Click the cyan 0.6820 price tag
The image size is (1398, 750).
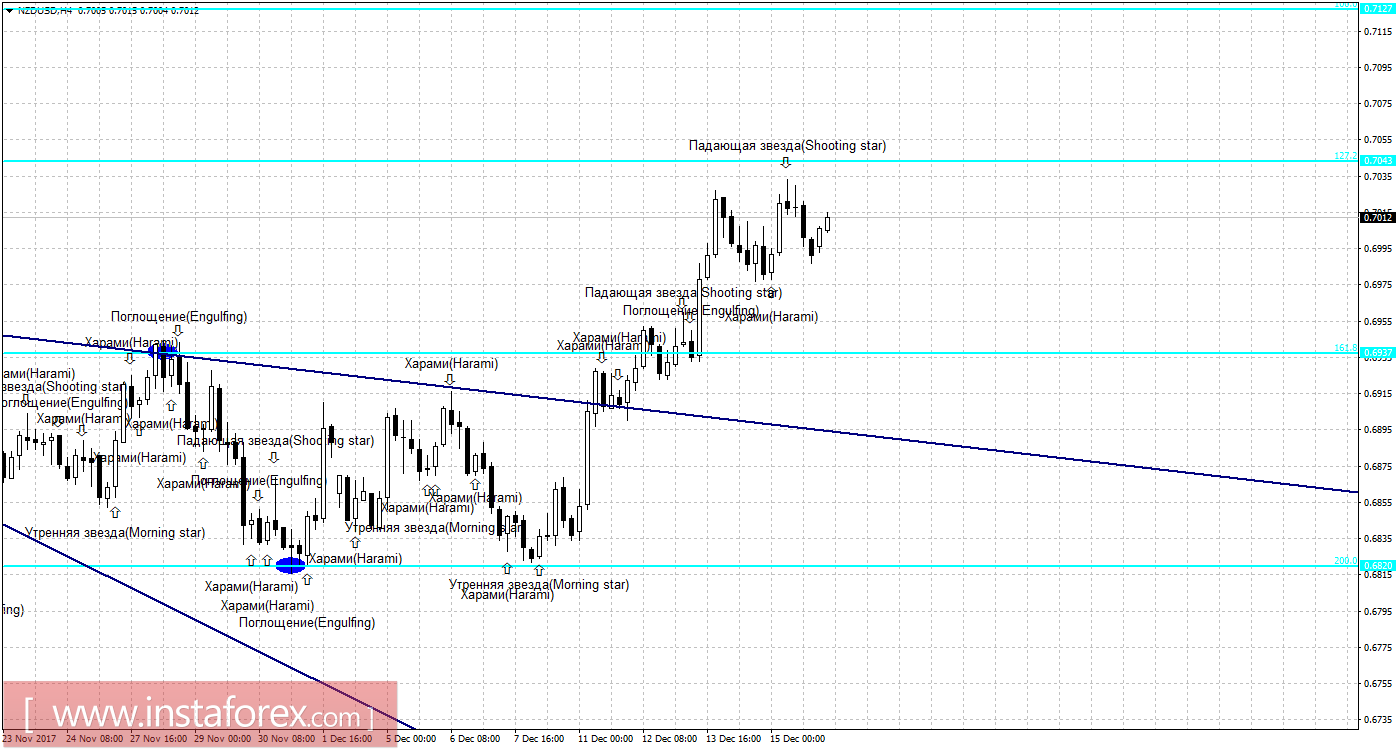coord(1377,565)
